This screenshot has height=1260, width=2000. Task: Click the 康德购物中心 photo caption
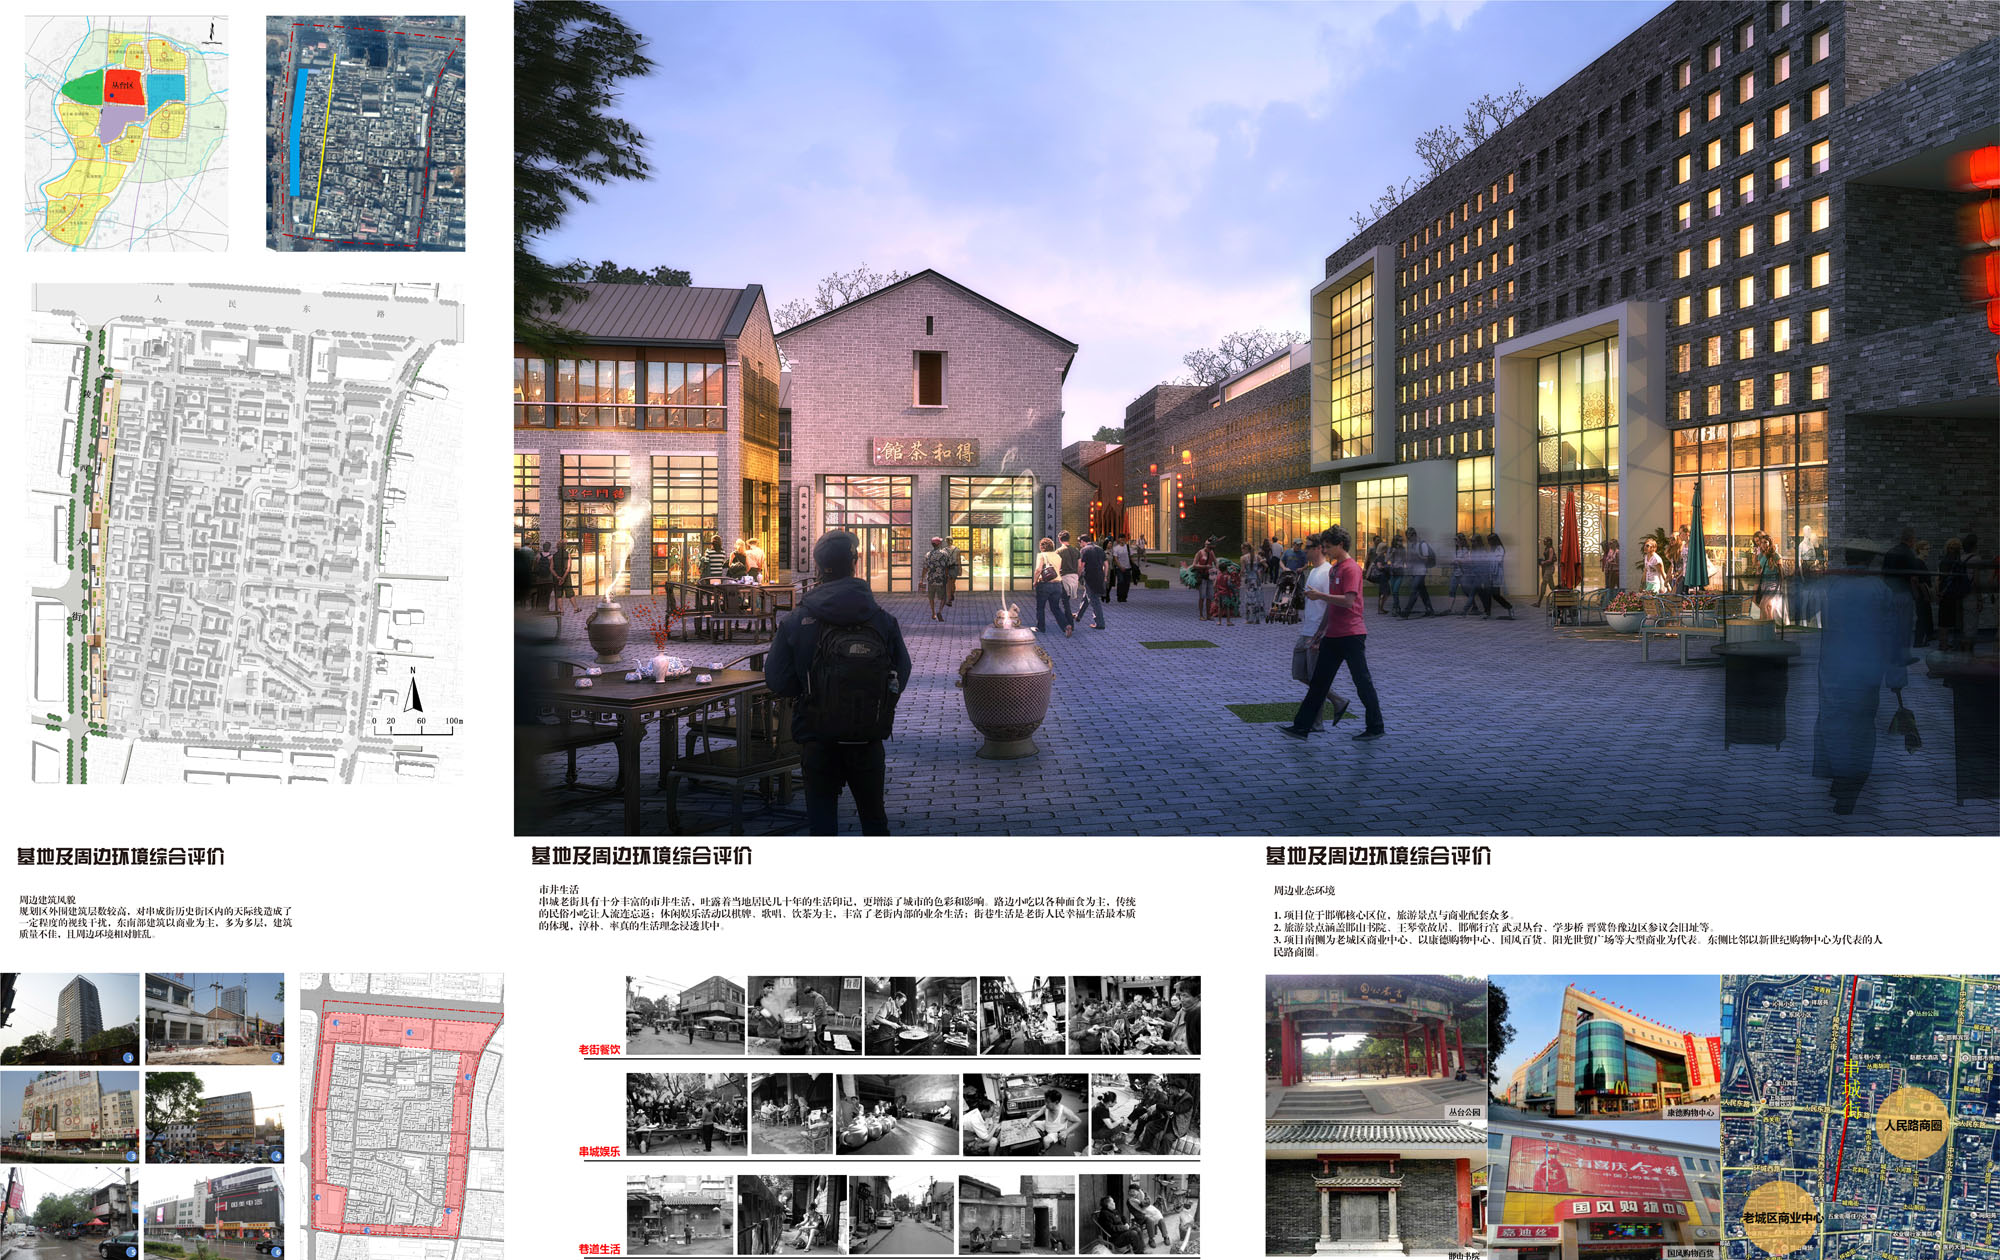click(1690, 1112)
